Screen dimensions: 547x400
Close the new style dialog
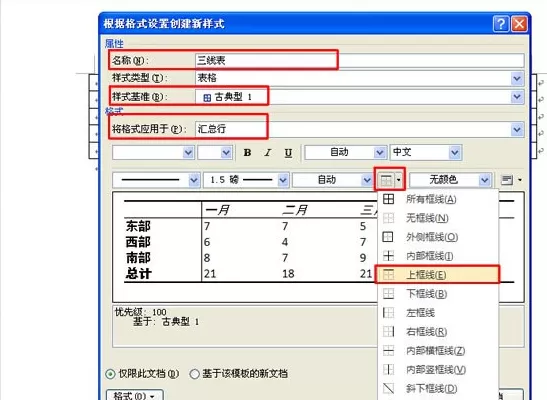point(519,24)
